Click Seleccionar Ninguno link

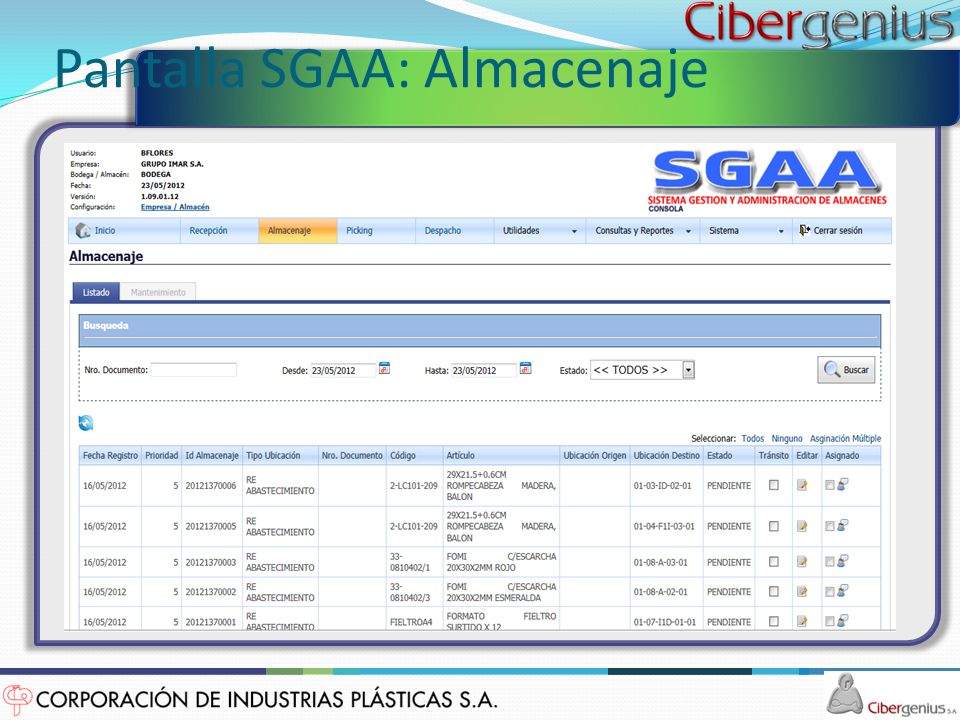[x=787, y=438]
